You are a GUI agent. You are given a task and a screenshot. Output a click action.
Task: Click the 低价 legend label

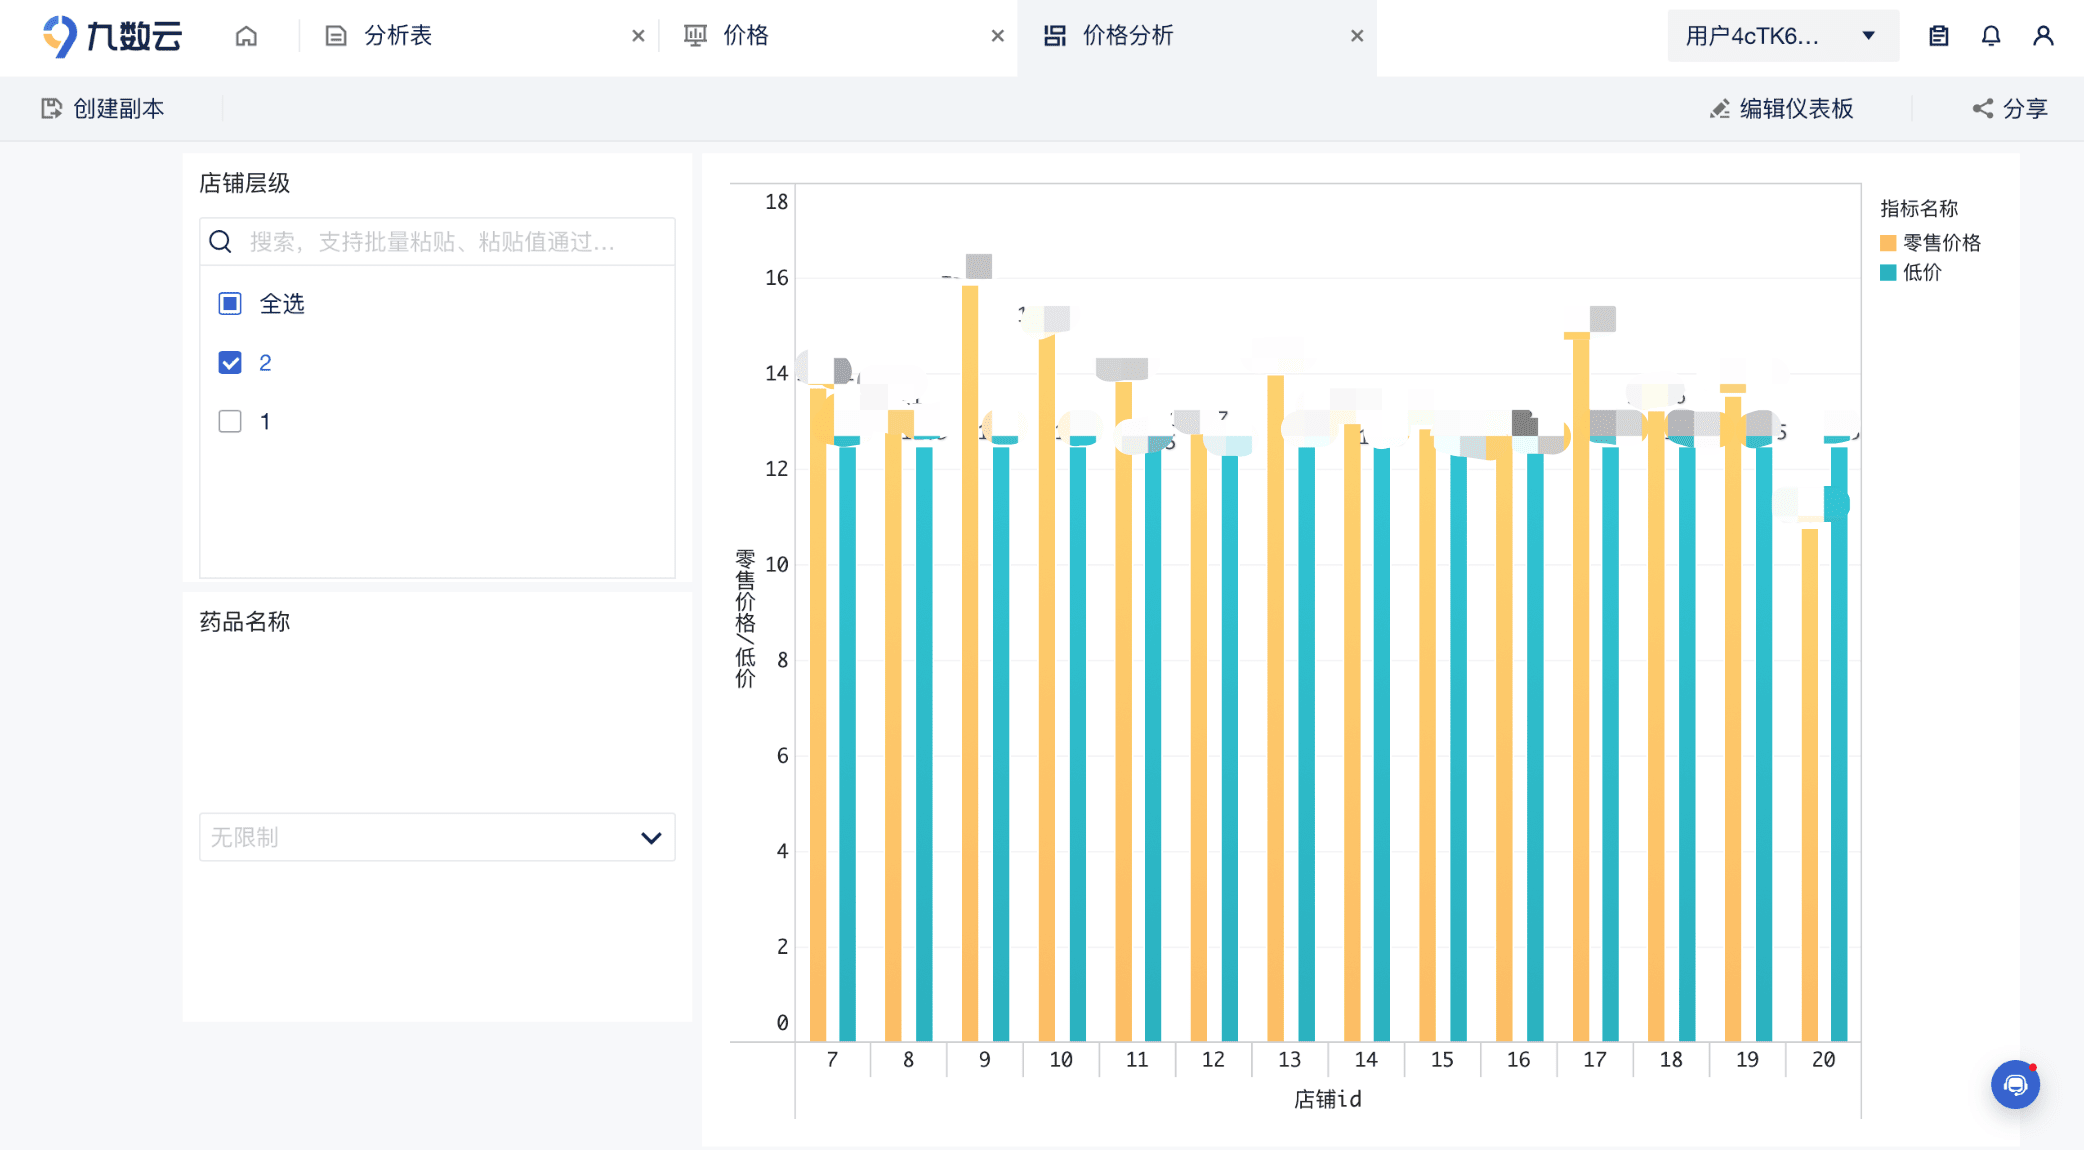coord(1922,272)
